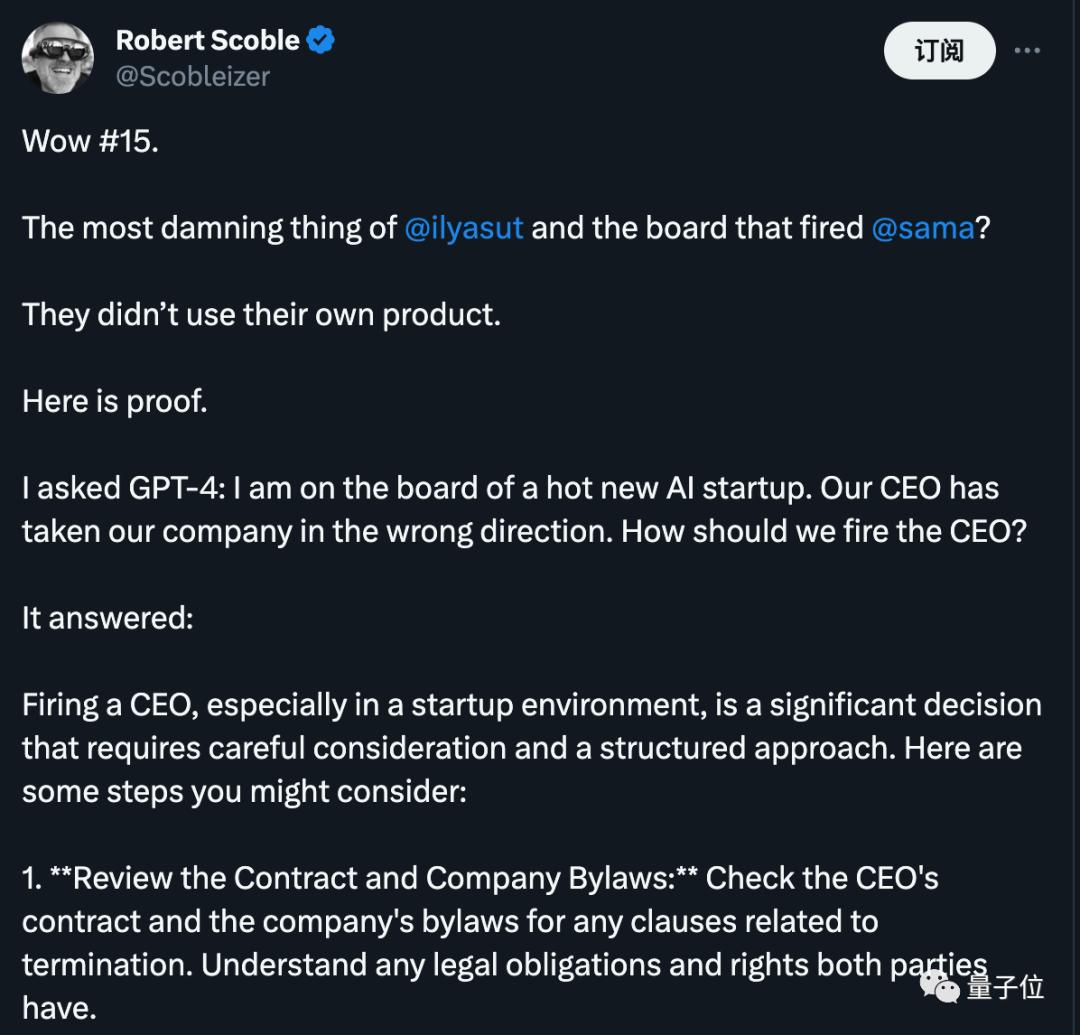Click Robert Scoble's profile avatar
The height and width of the screenshot is (1035, 1080).
tap(58, 57)
